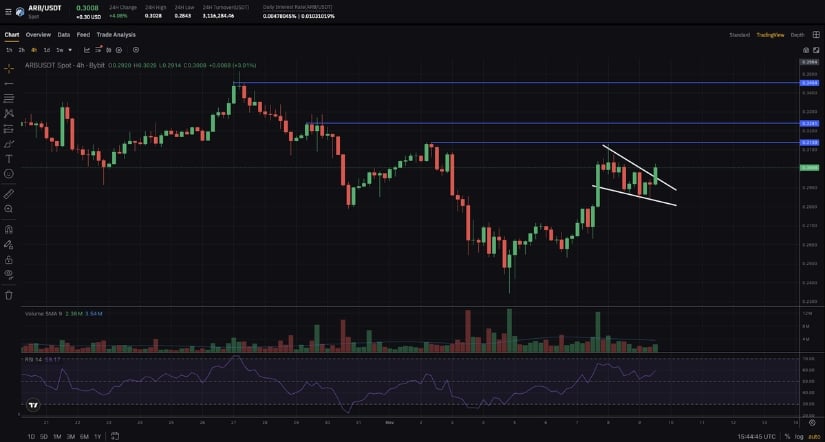Select the 4h timeframe
This screenshot has width=825, height=442.
click(x=34, y=50)
